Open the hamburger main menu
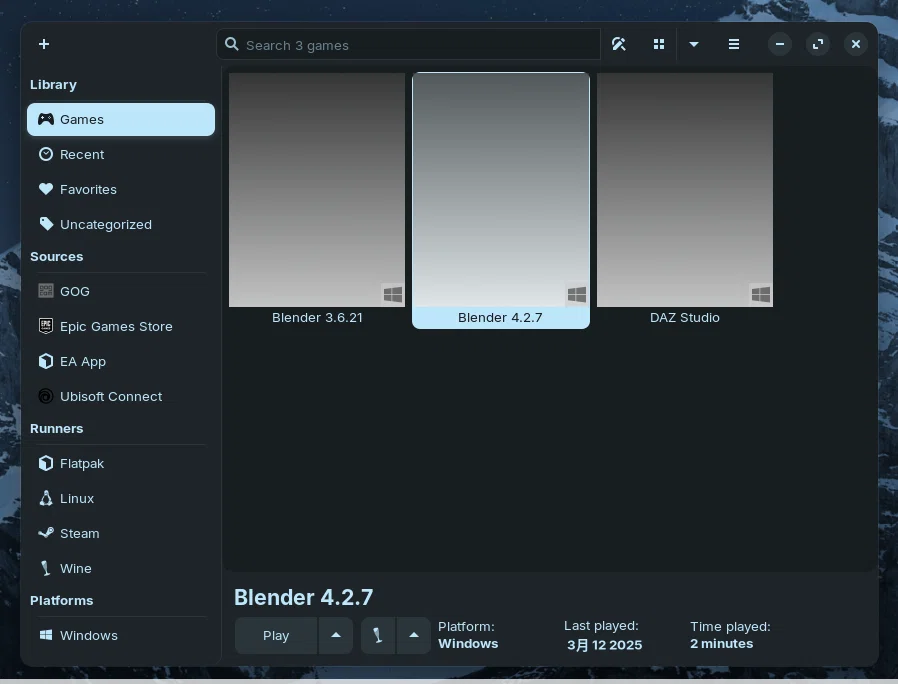 click(x=734, y=44)
